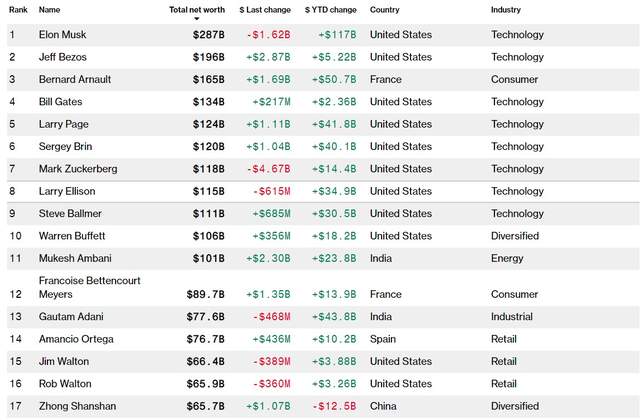Click the $ Last change column header

[265, 10]
